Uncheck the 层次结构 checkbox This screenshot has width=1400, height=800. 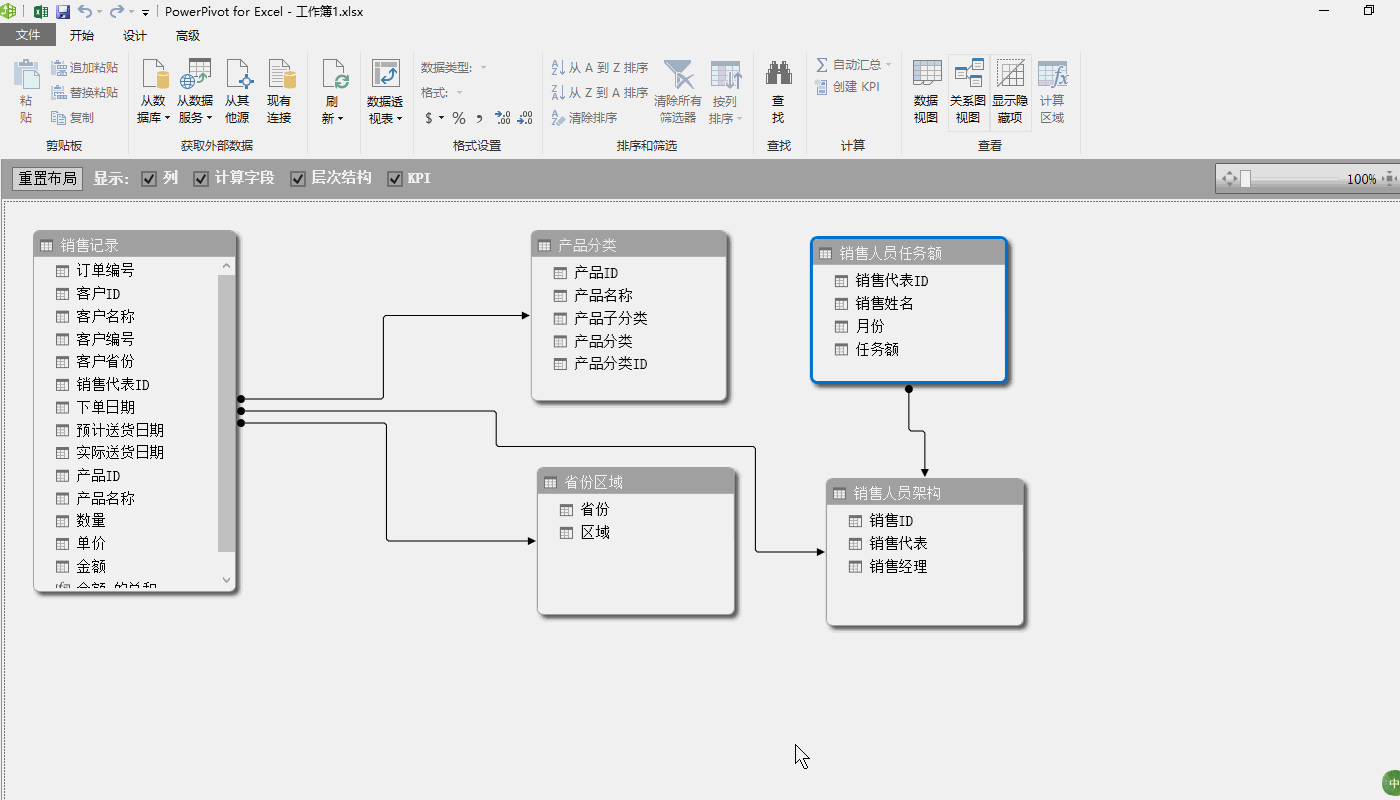pos(298,178)
